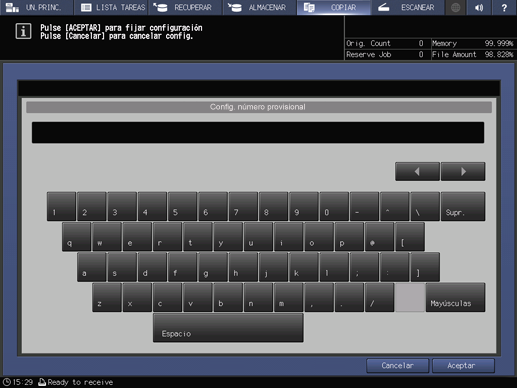This screenshot has height=388, width=517.
Task: Tap the 4 key
Action: coord(152,206)
